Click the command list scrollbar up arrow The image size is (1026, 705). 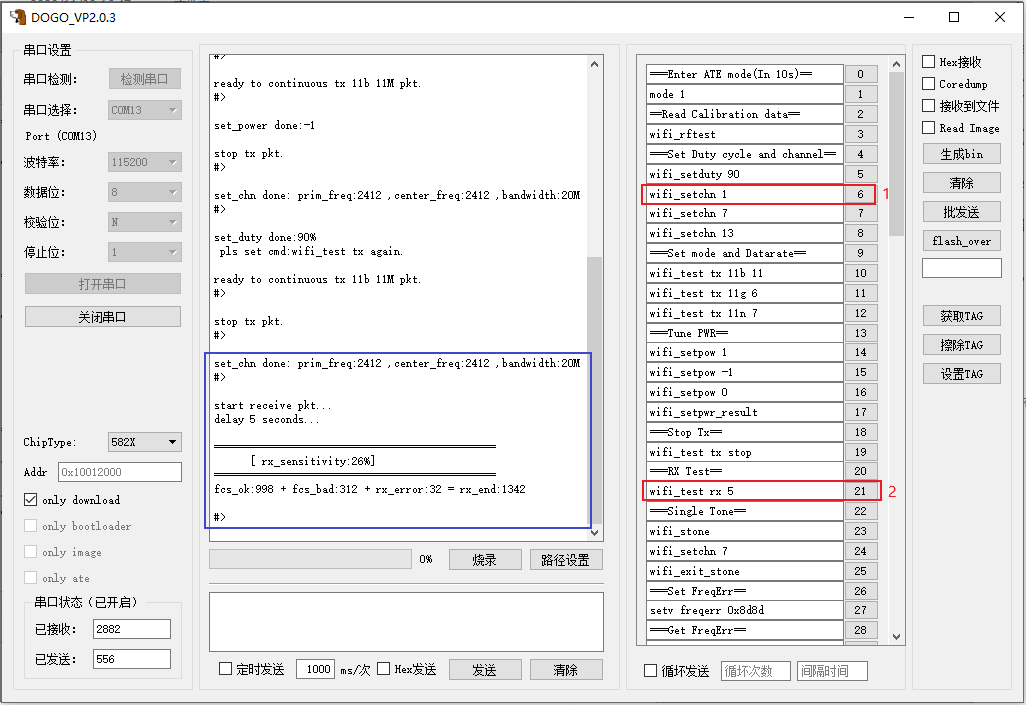[x=896, y=63]
